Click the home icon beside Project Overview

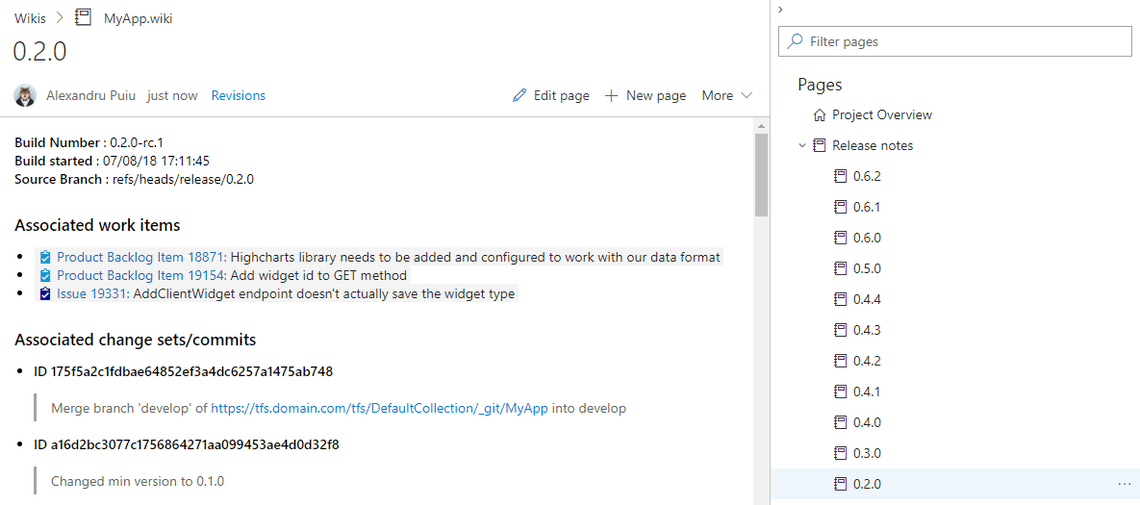819,115
